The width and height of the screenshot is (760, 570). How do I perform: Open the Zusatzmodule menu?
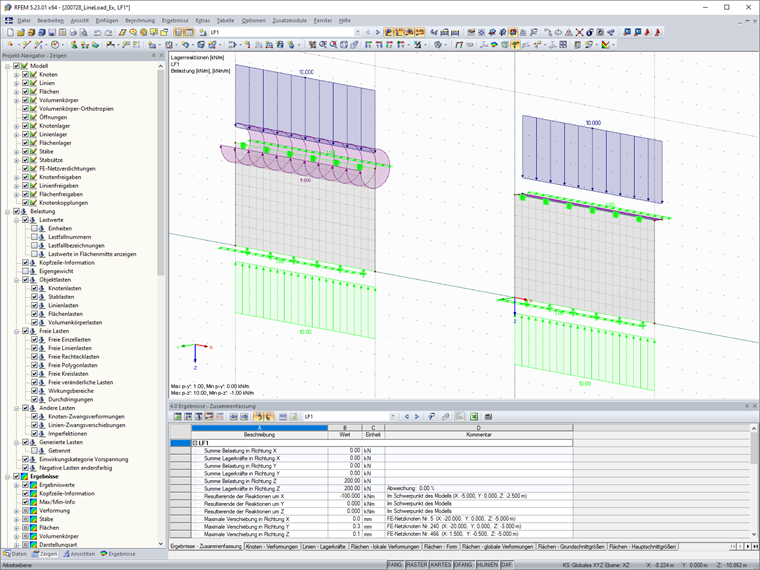point(289,20)
